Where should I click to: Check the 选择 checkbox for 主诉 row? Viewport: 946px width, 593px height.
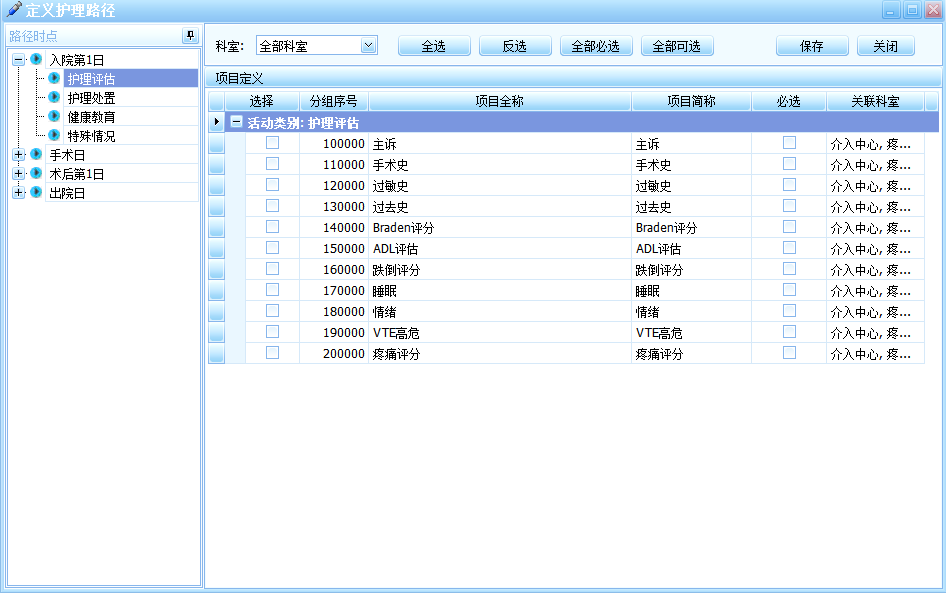(x=272, y=143)
